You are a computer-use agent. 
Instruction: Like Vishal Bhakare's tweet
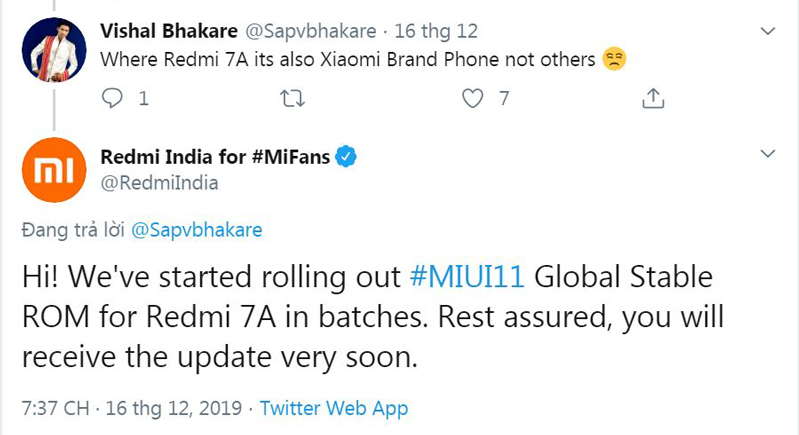[473, 98]
